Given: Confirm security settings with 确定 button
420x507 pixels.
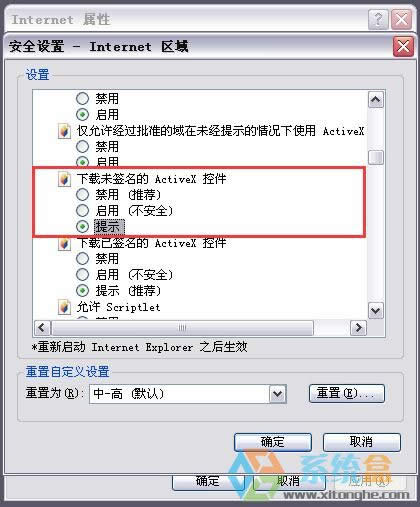Looking at the screenshot, I should [x=273, y=442].
